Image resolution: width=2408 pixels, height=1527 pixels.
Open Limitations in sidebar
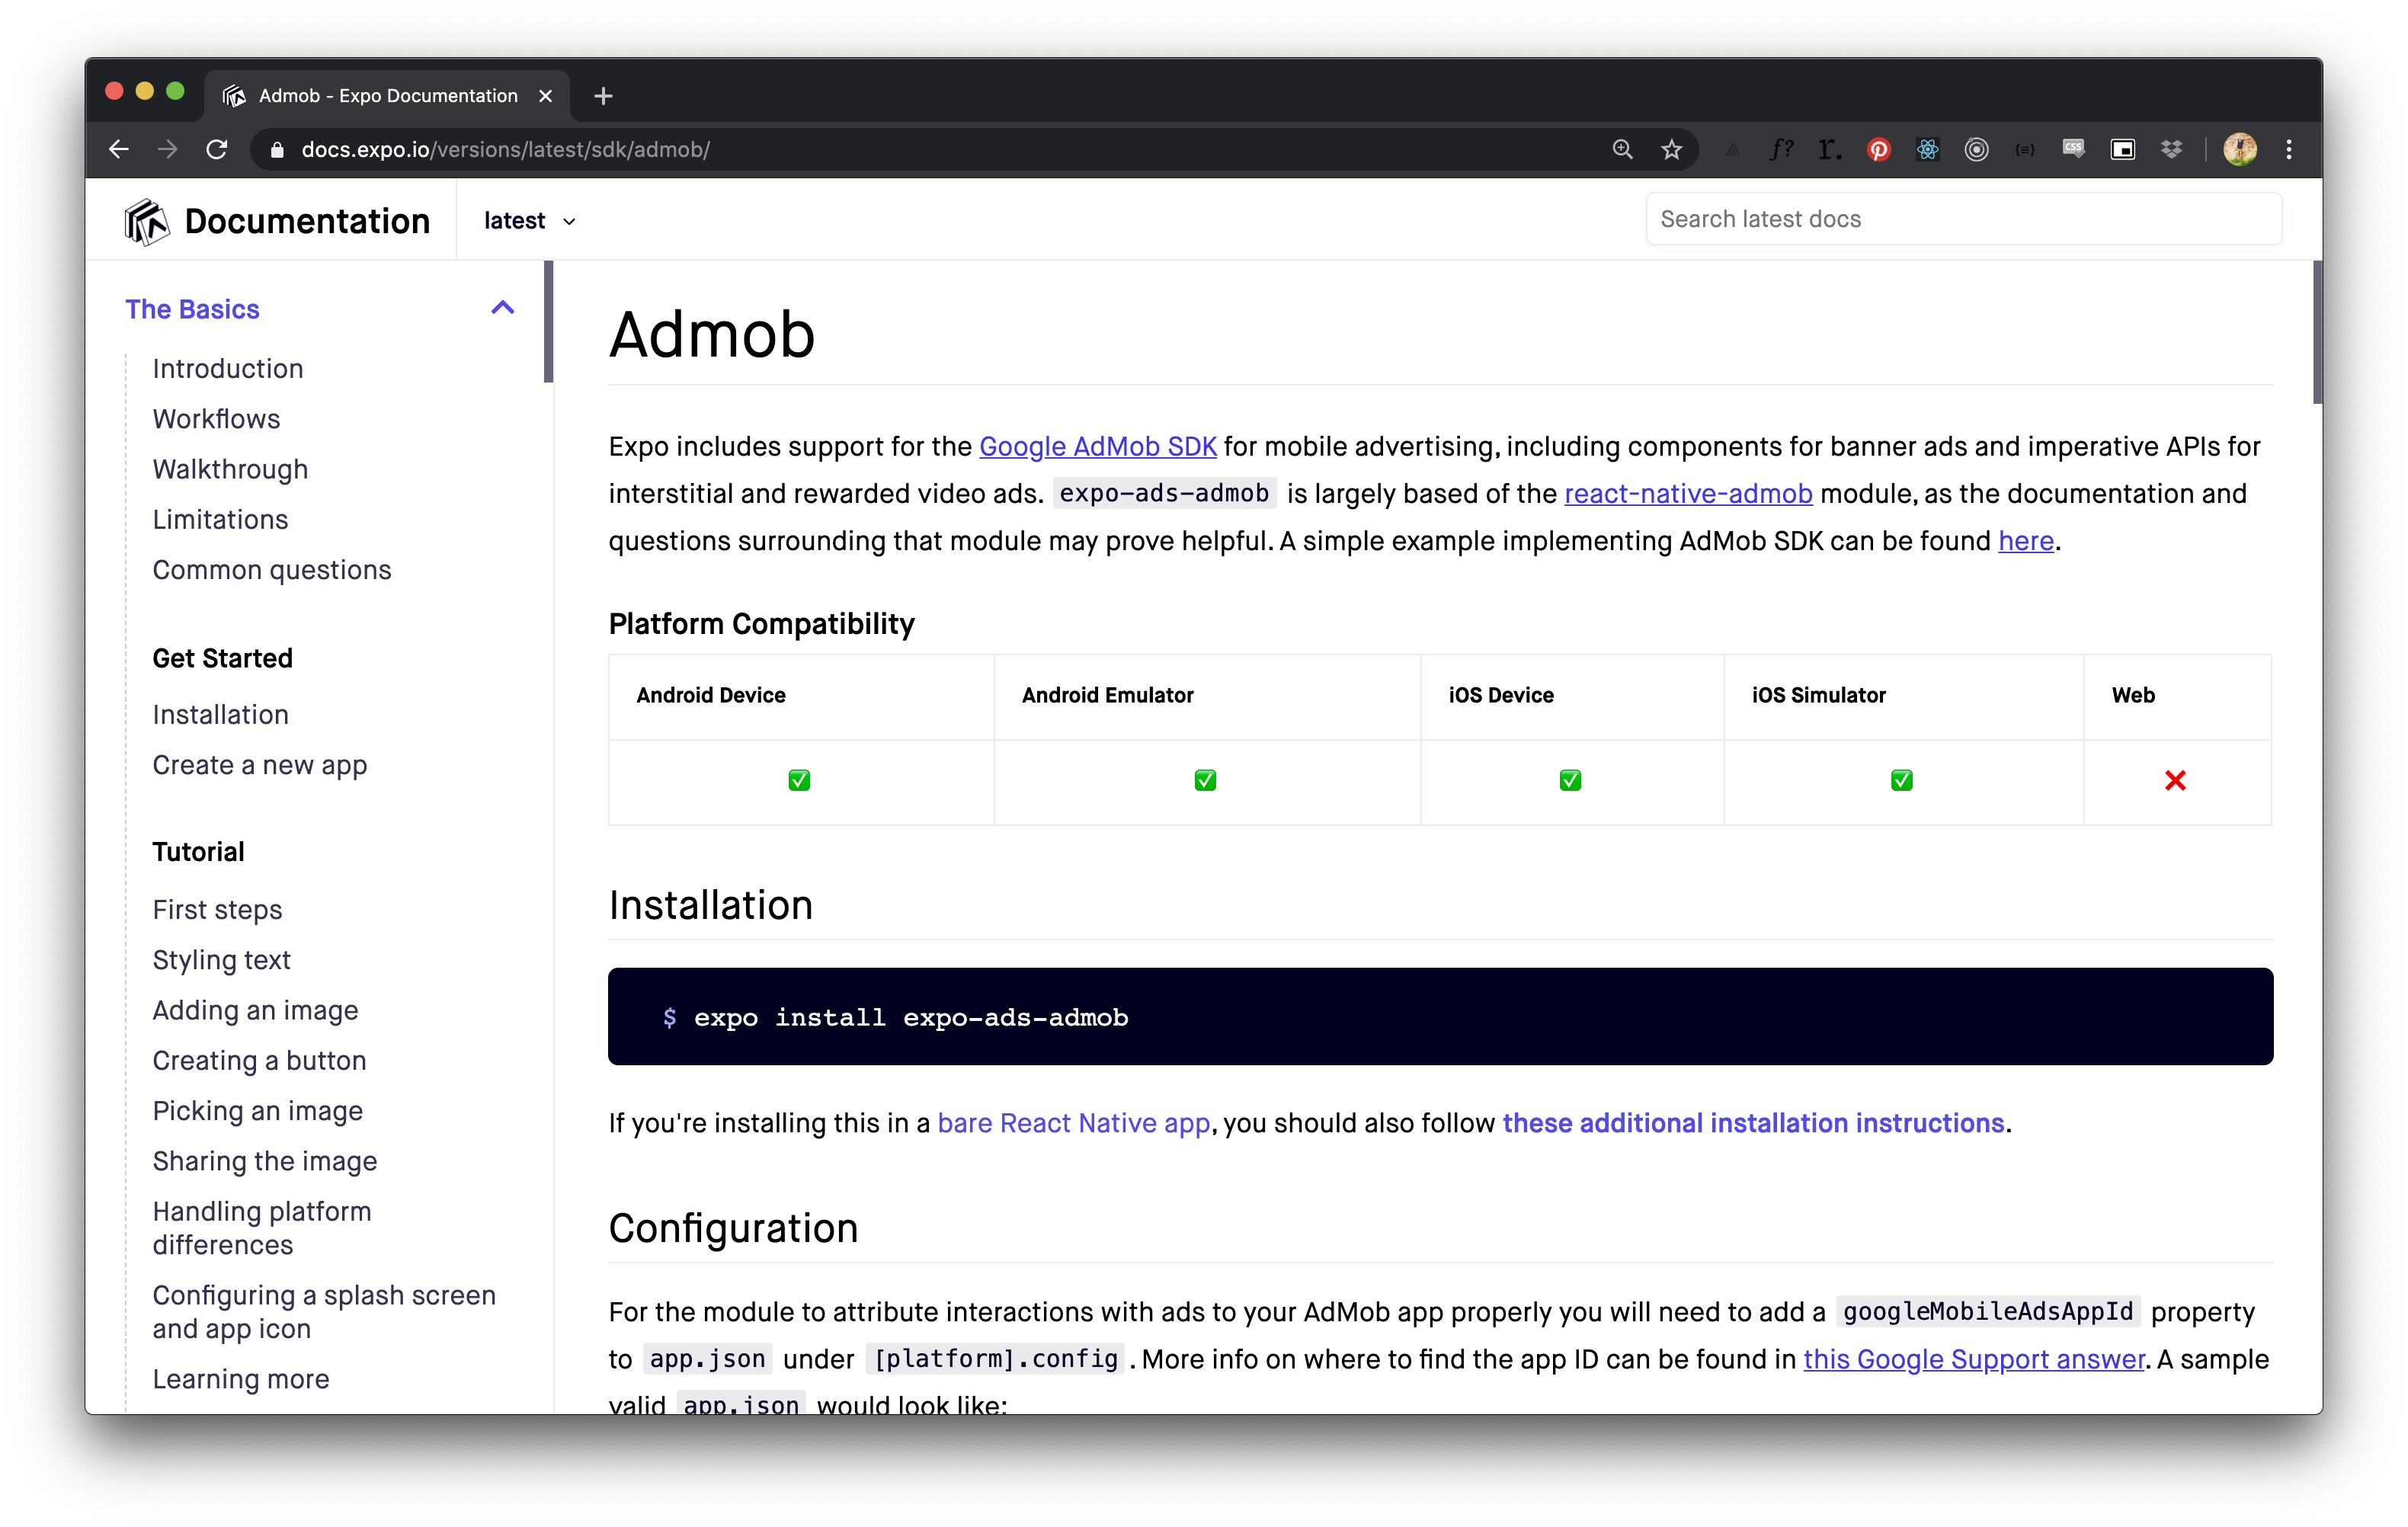[x=220, y=519]
